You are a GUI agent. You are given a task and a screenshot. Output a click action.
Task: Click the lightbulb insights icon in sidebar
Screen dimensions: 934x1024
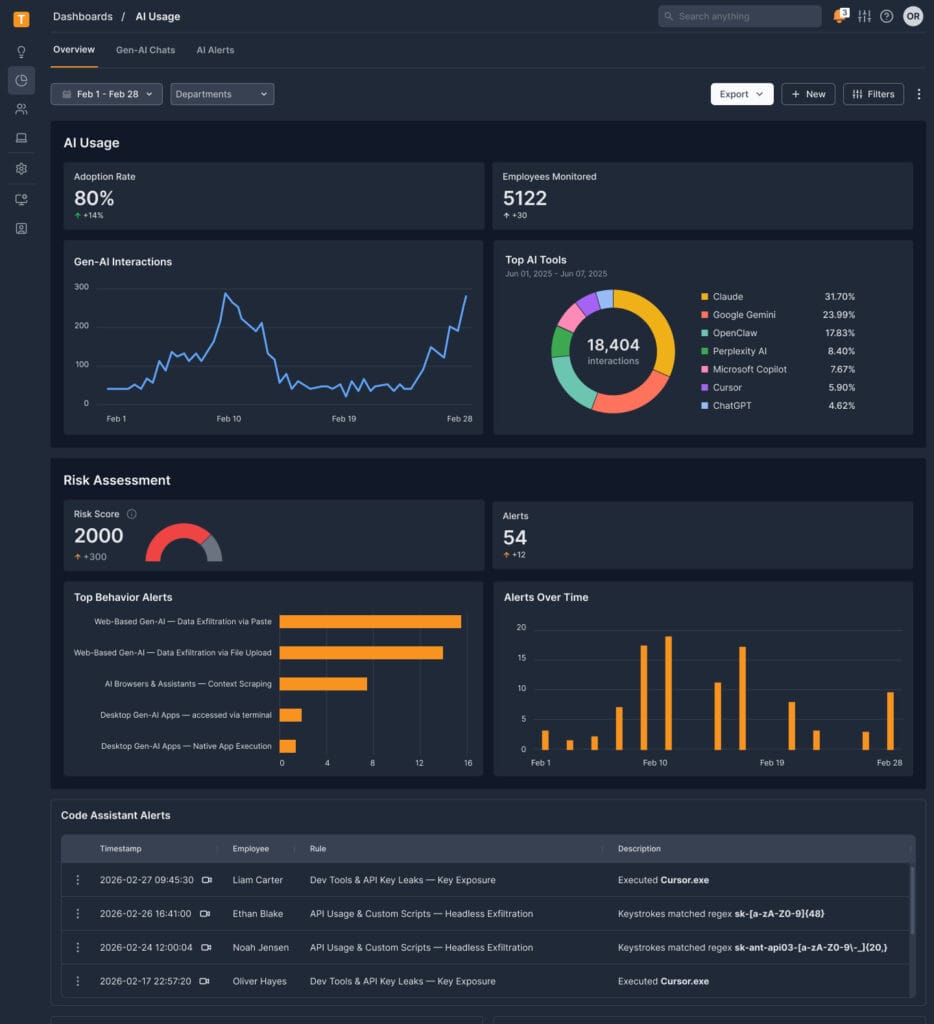point(21,52)
